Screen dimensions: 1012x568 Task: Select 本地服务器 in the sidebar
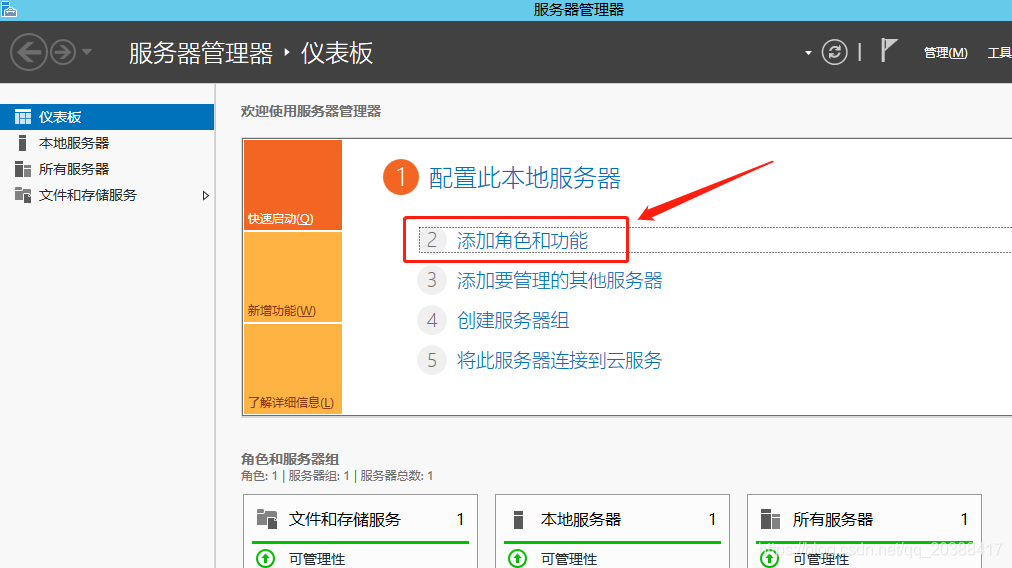pos(107,143)
